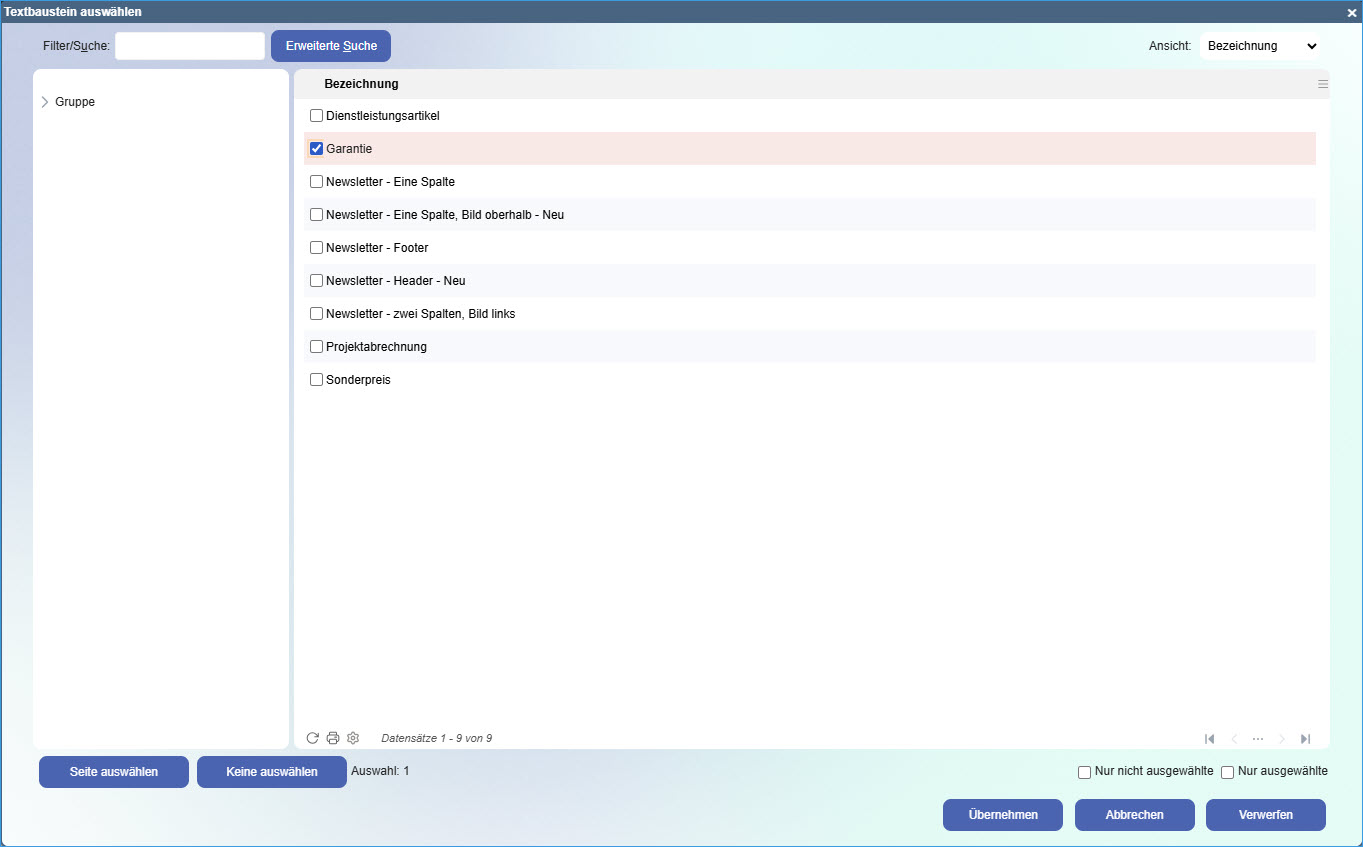Open the Ansicht dropdown
1363x847 pixels.
(1261, 46)
